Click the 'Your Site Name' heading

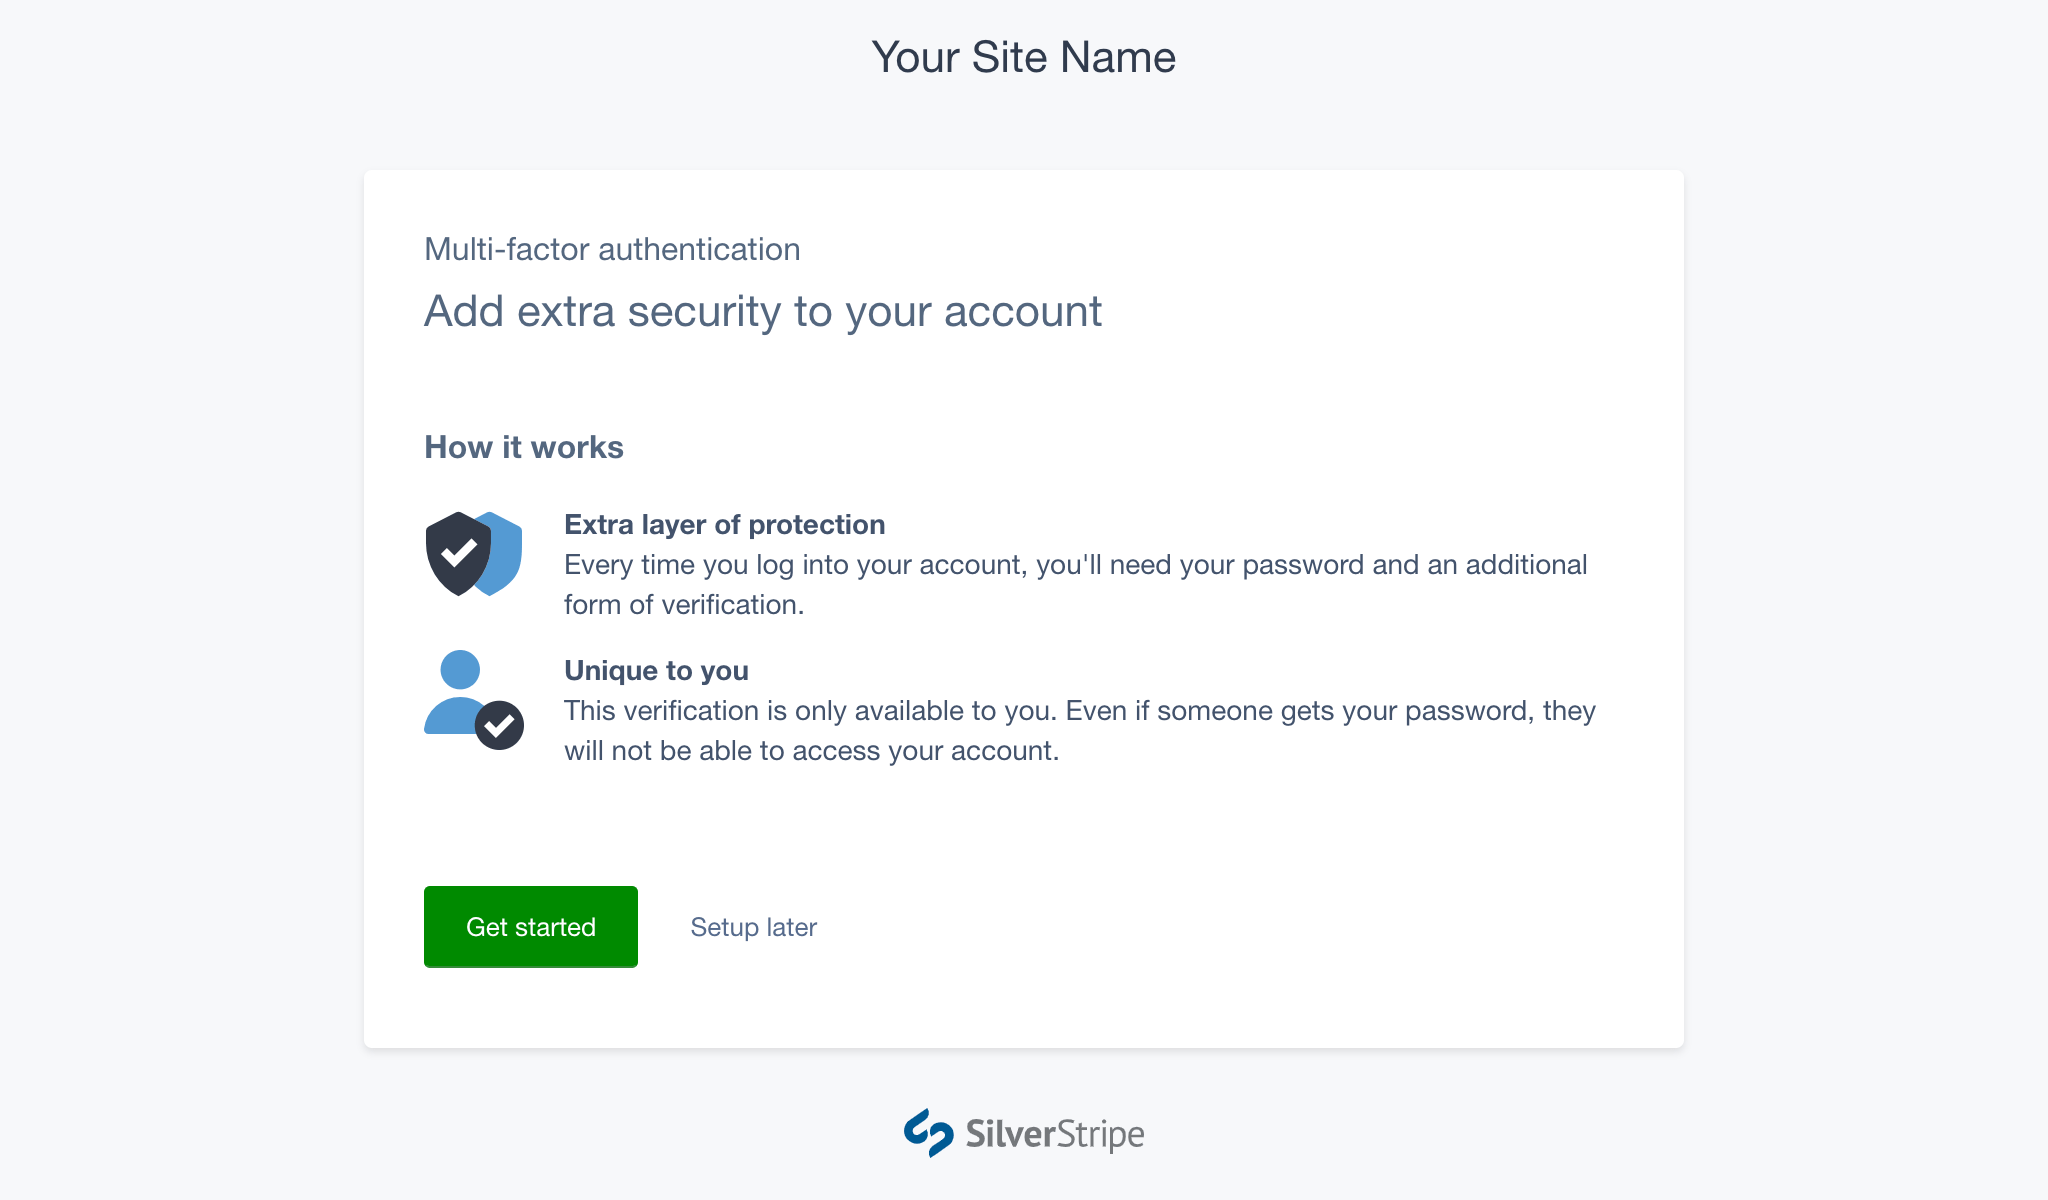[1023, 57]
